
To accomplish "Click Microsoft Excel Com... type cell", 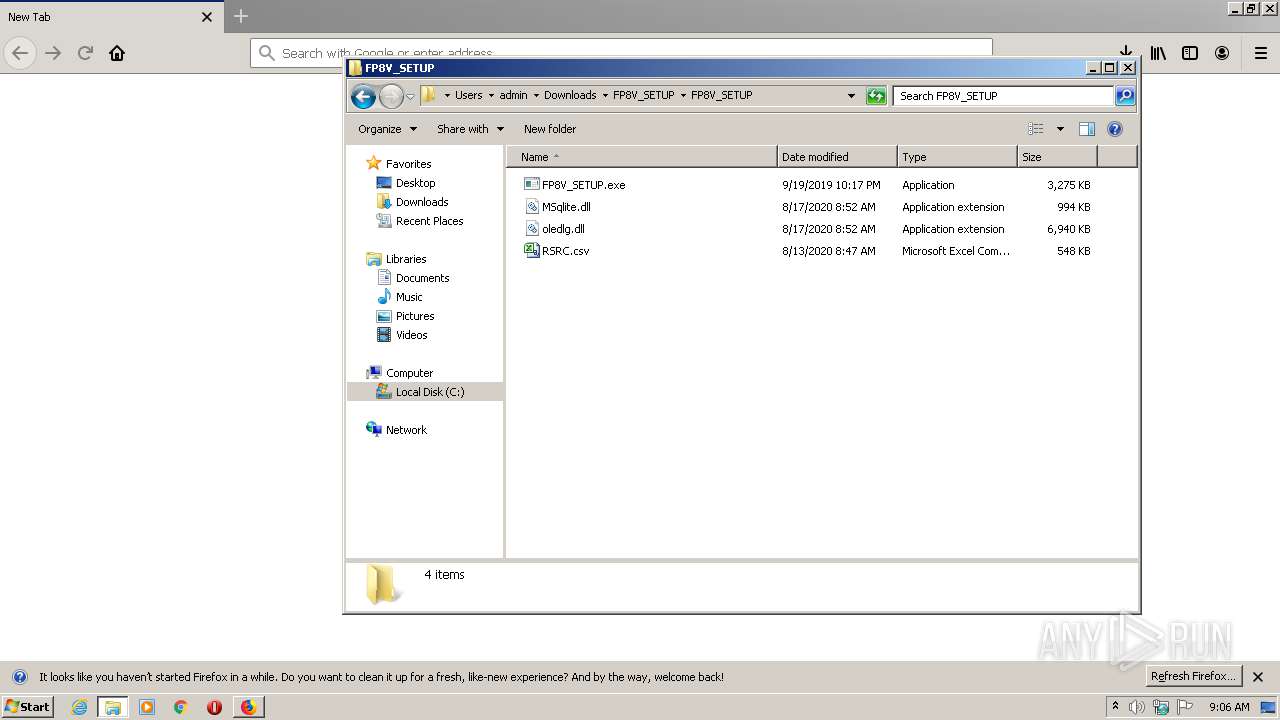I will [956, 251].
